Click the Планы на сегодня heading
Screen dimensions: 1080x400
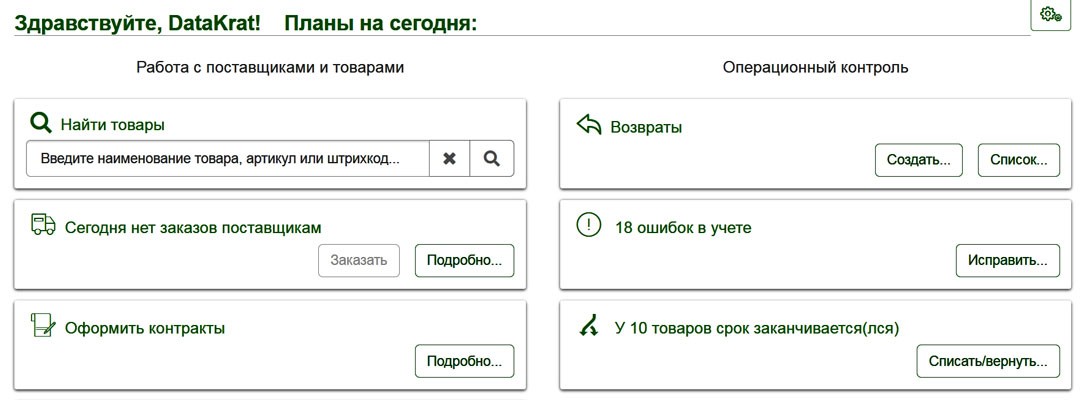[x=381, y=23]
